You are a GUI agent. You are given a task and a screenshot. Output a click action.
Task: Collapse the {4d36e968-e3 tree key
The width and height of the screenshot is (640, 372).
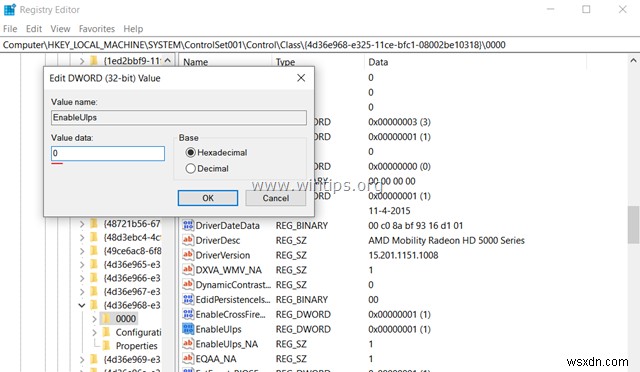coord(82,305)
